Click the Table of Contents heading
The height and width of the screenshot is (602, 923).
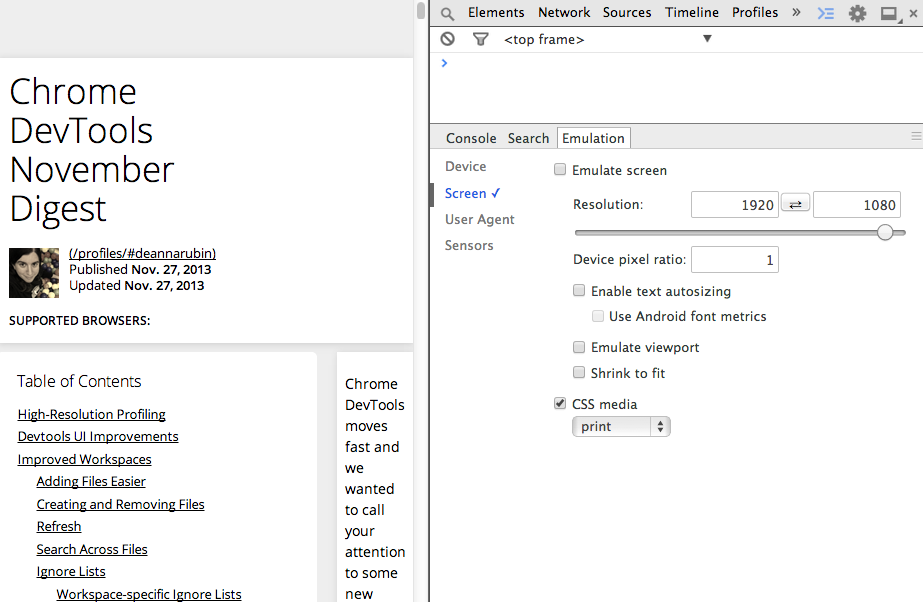(79, 381)
